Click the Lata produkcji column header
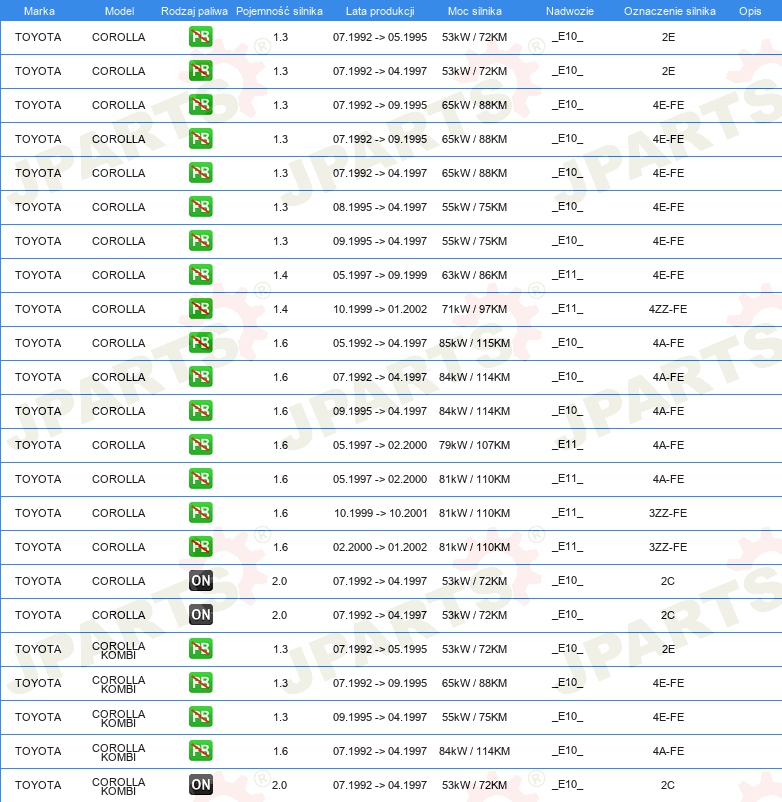This screenshot has width=782, height=802. 380,11
